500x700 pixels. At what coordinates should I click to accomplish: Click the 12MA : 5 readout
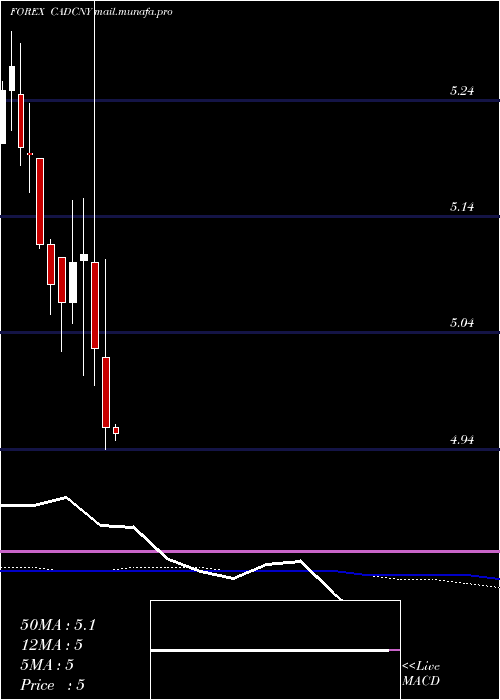click(x=52, y=645)
